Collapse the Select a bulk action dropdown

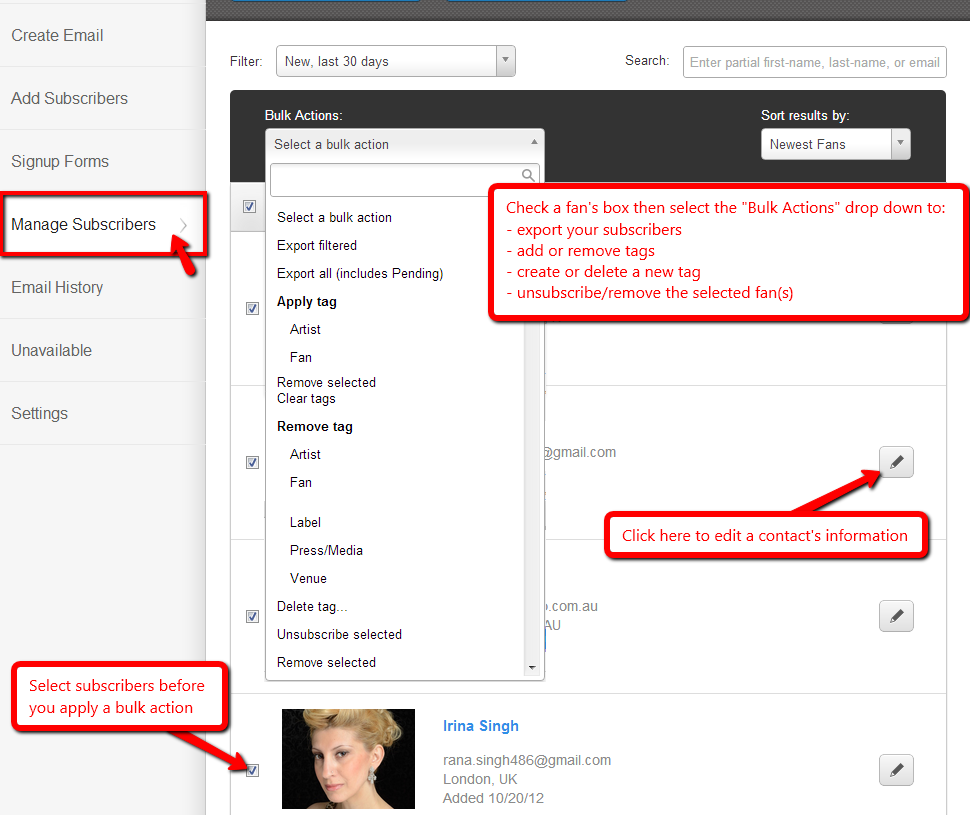tap(404, 144)
